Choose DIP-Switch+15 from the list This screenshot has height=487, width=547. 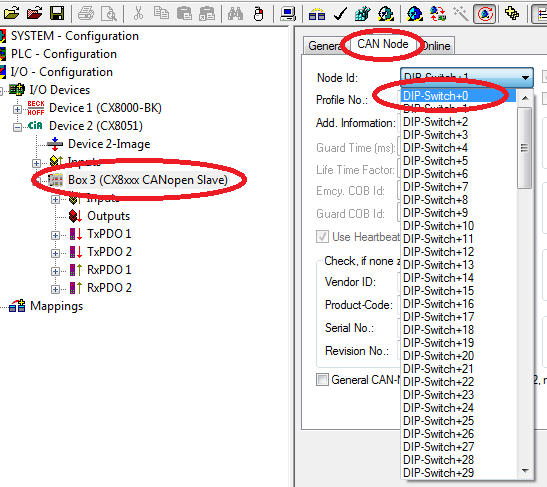[x=458, y=291]
